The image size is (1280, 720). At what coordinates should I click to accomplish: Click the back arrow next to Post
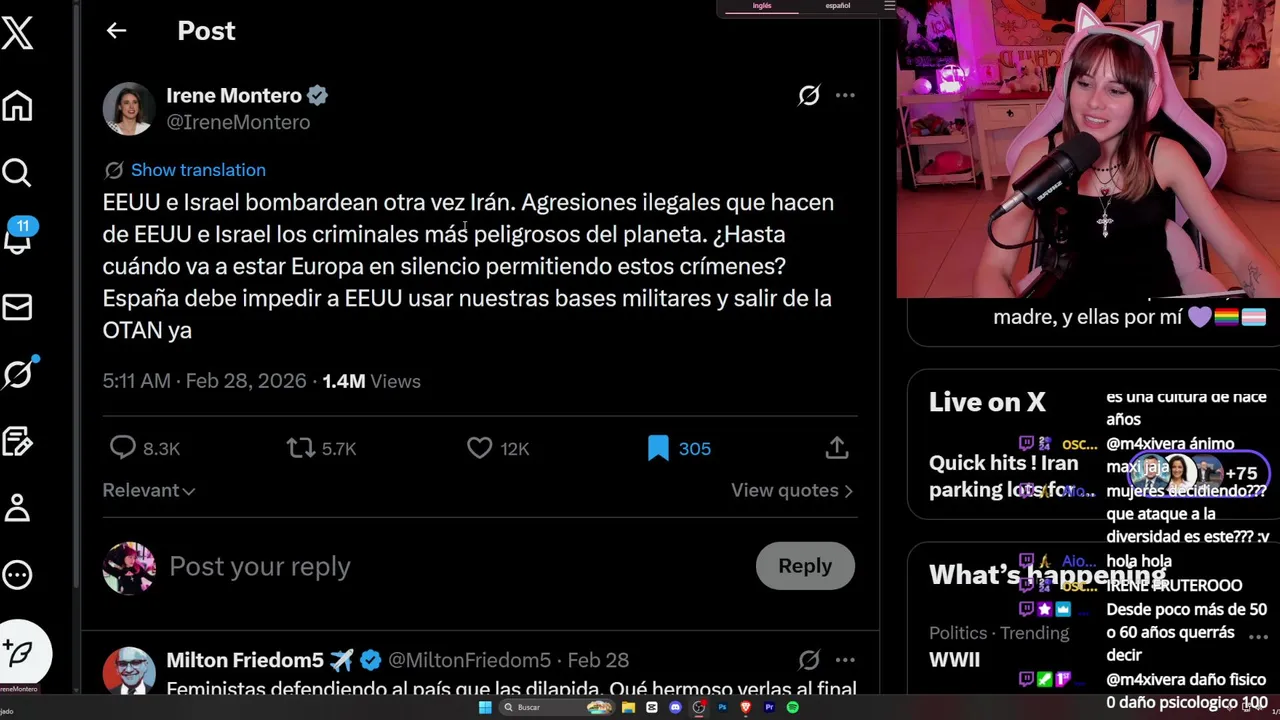116,31
